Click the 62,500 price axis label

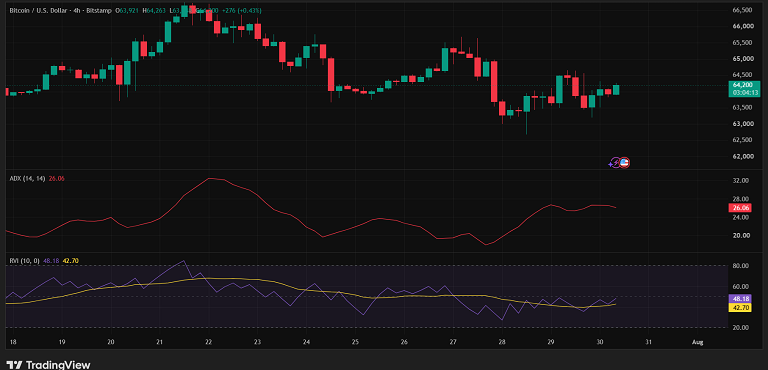743,140
